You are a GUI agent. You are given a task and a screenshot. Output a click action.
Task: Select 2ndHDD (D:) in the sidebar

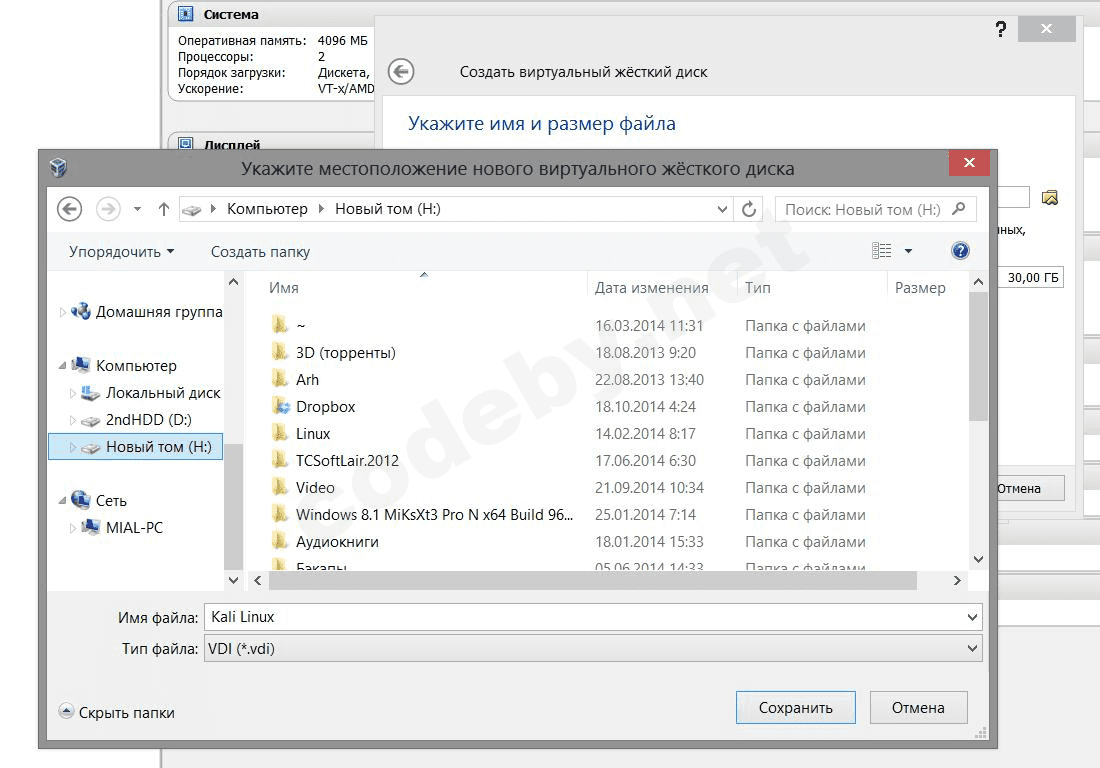(x=148, y=420)
